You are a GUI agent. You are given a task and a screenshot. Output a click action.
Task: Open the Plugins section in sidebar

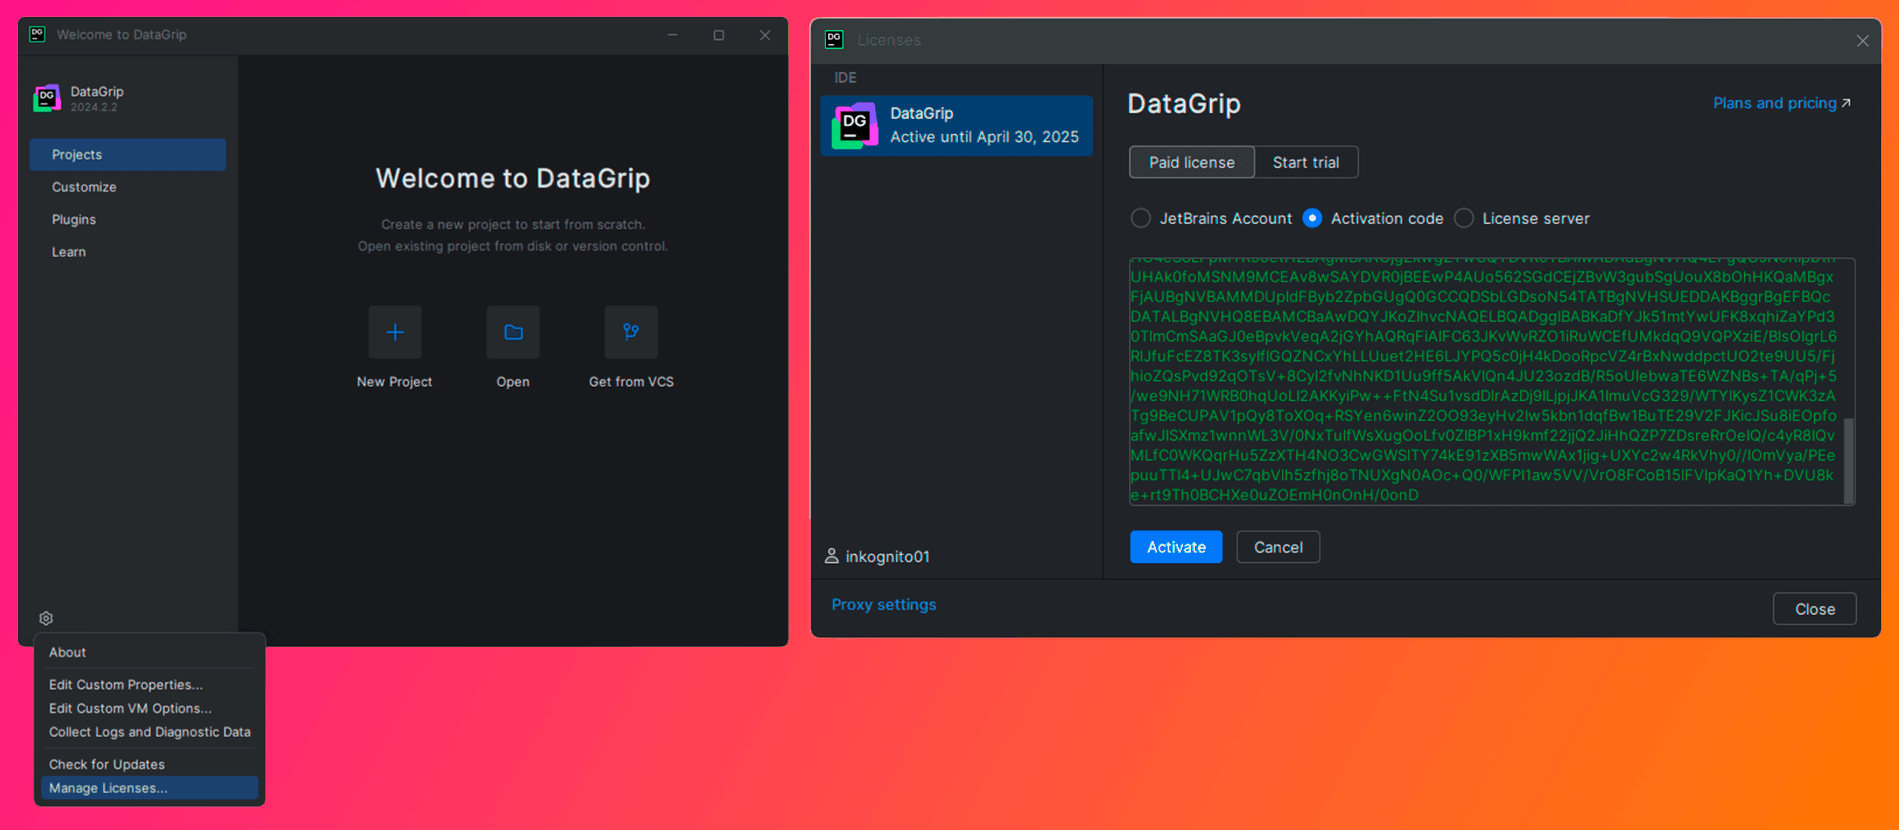pyautogui.click(x=74, y=219)
